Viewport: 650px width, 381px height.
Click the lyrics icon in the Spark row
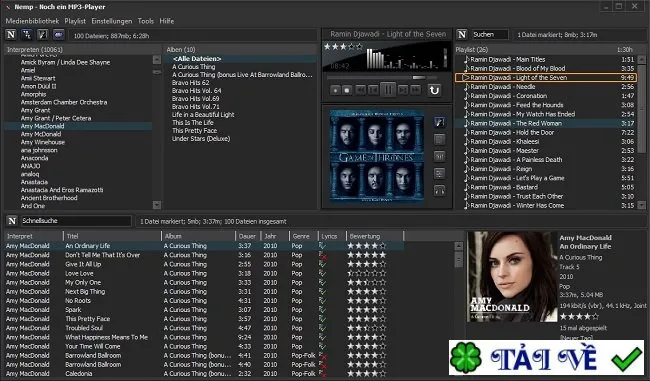(322, 310)
